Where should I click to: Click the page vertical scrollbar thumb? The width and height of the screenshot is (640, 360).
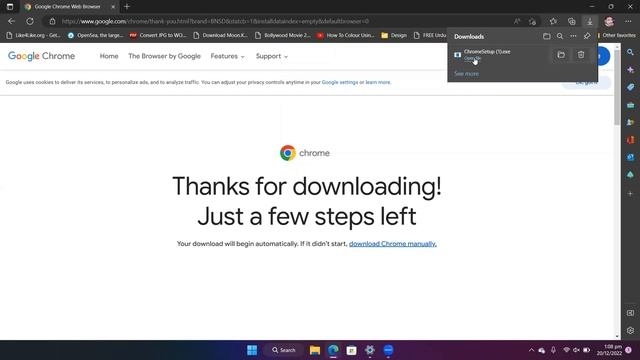617,88
